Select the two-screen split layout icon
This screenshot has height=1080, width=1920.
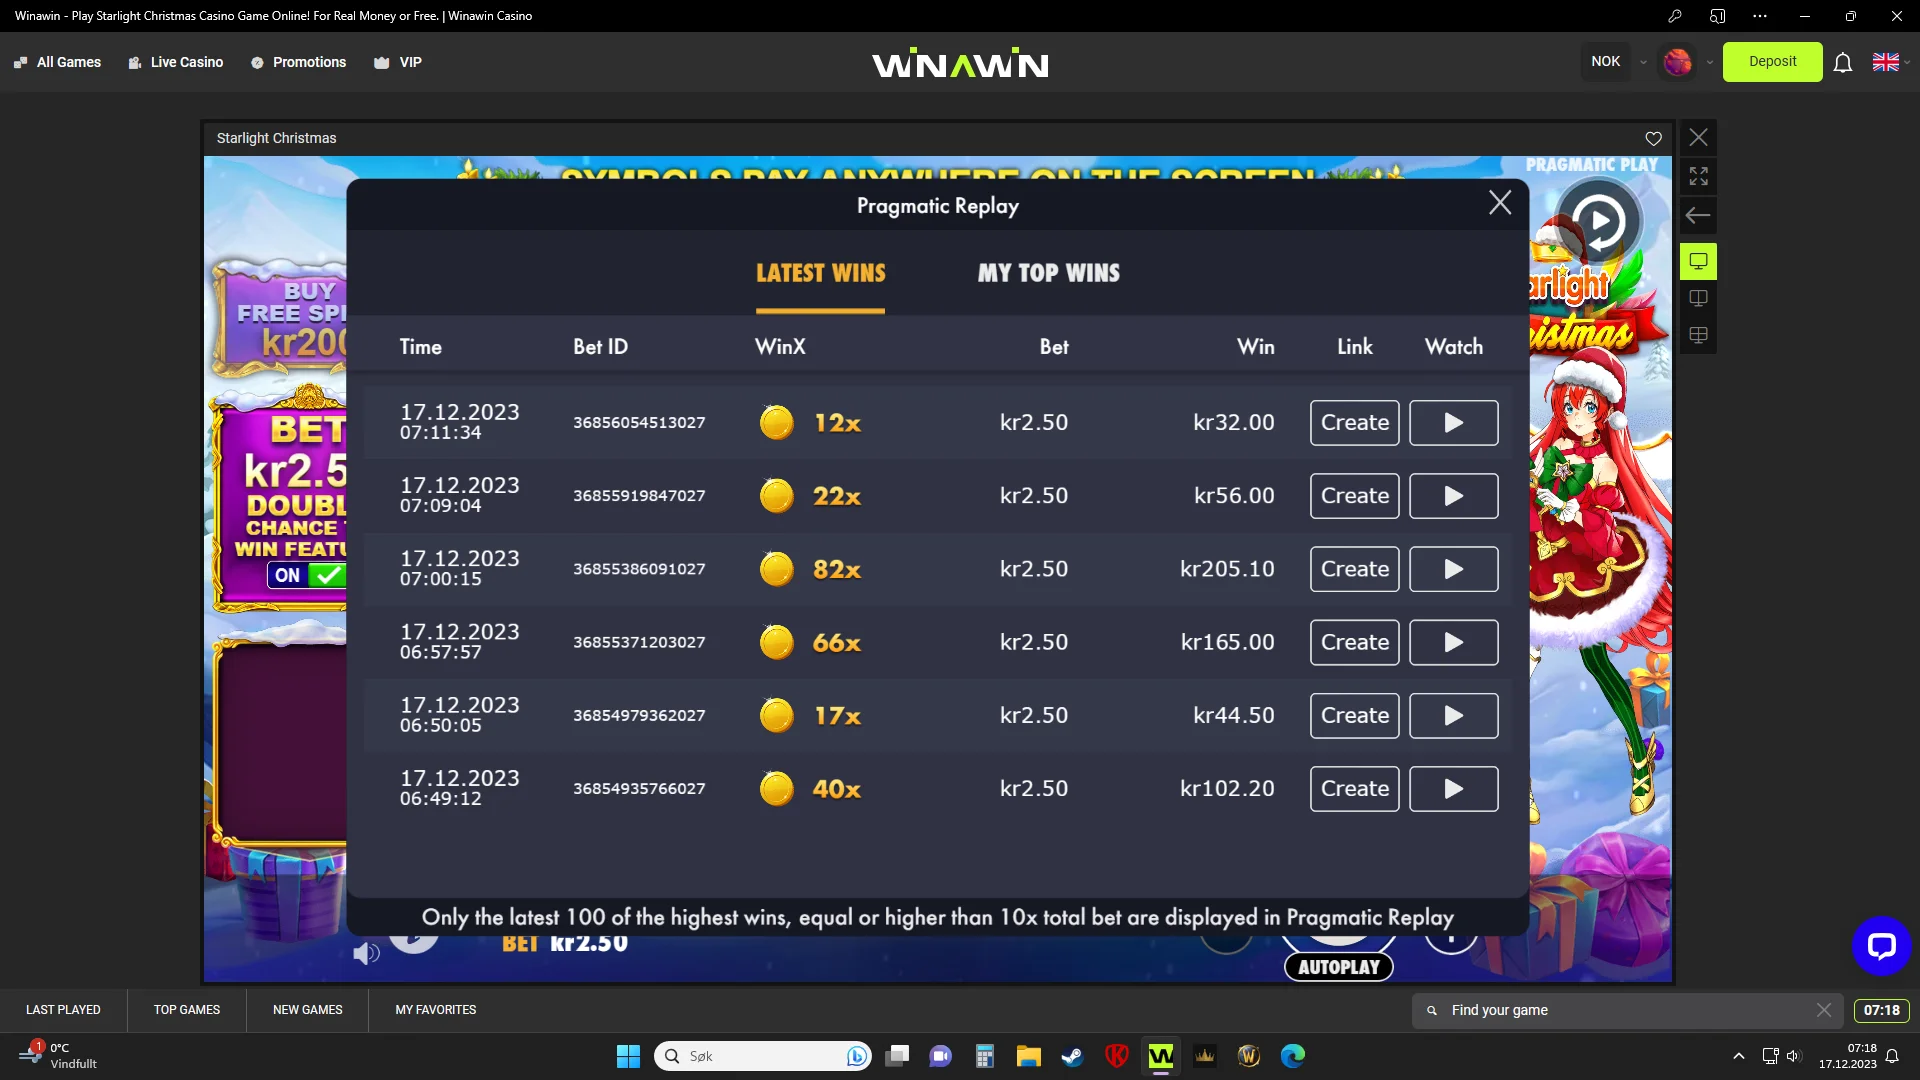(1698, 298)
